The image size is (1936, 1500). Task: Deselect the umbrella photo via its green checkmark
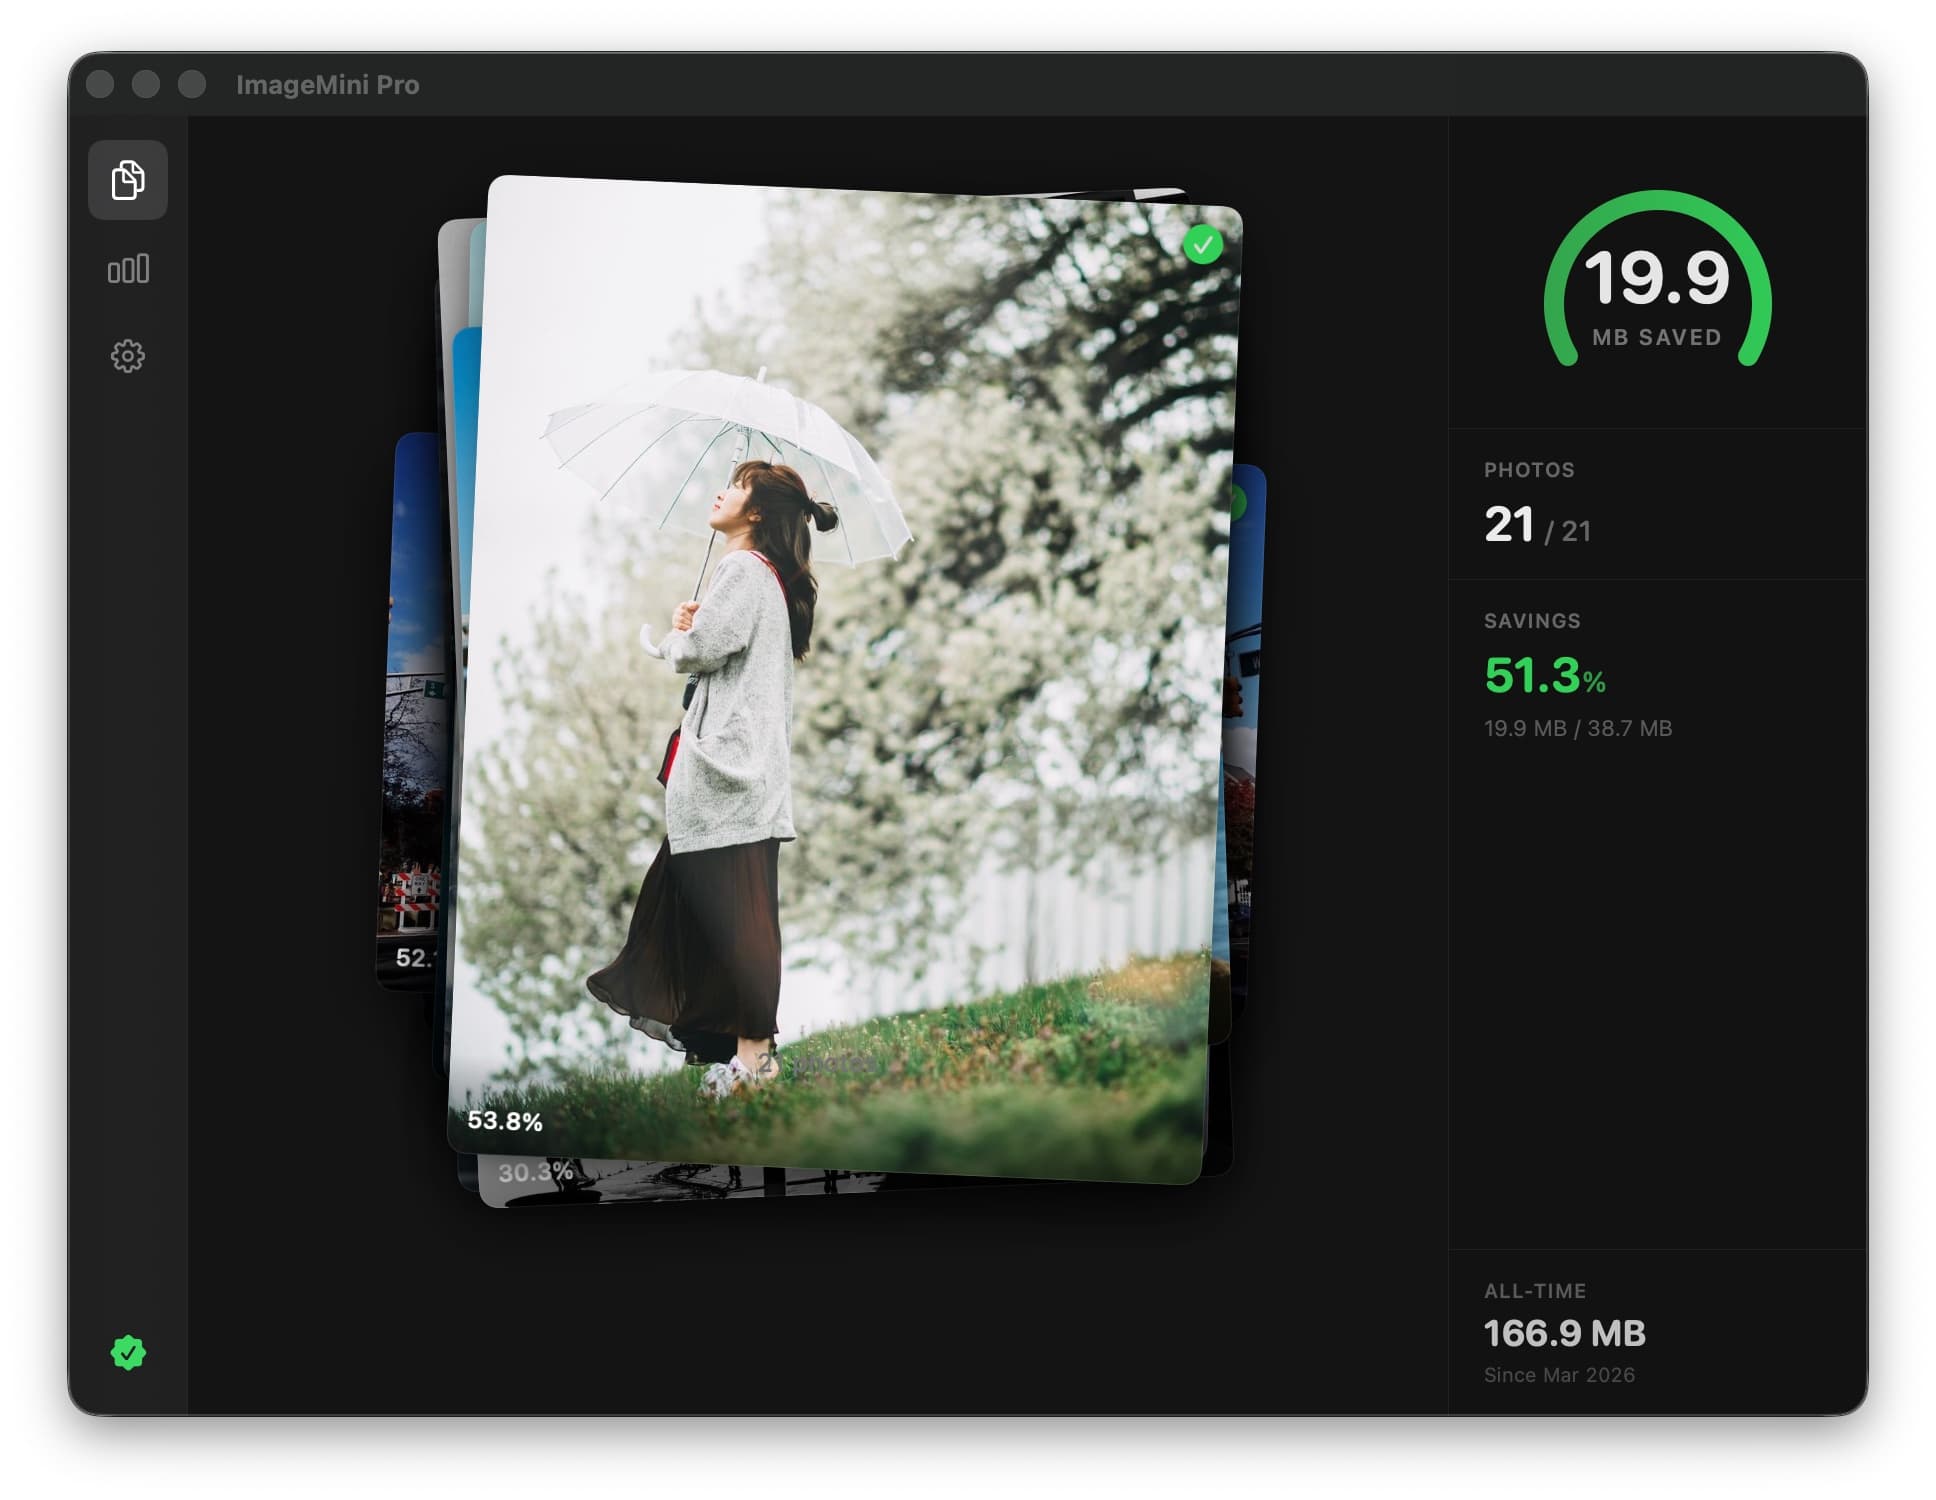(x=1204, y=245)
